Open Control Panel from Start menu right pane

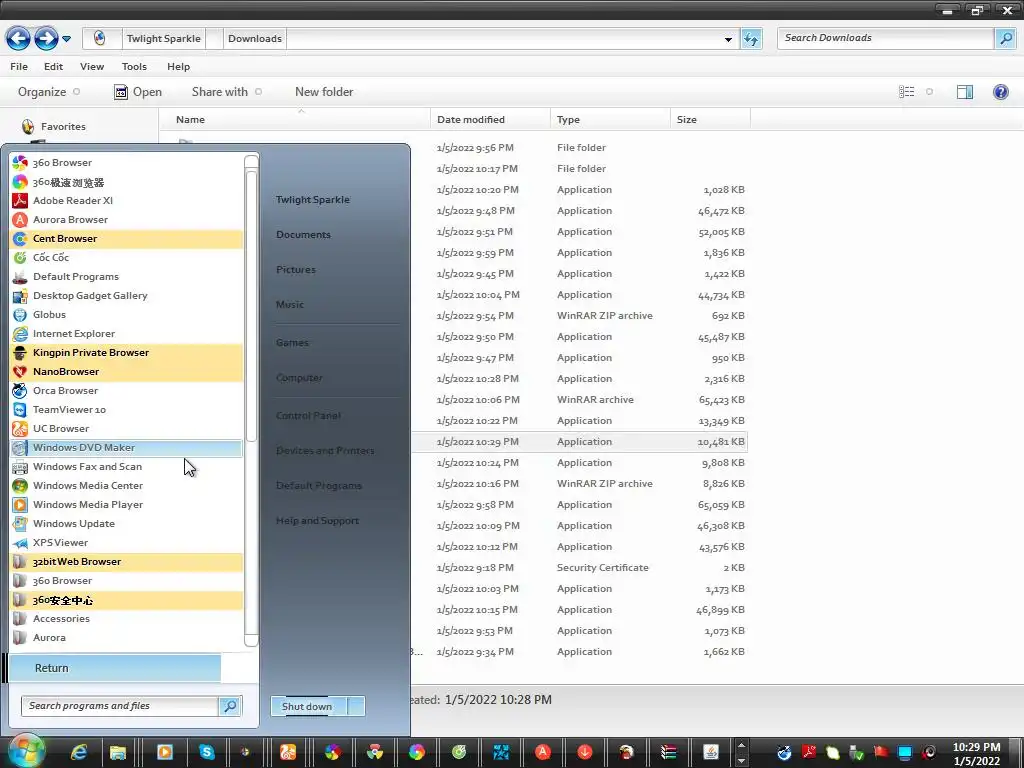(308, 415)
